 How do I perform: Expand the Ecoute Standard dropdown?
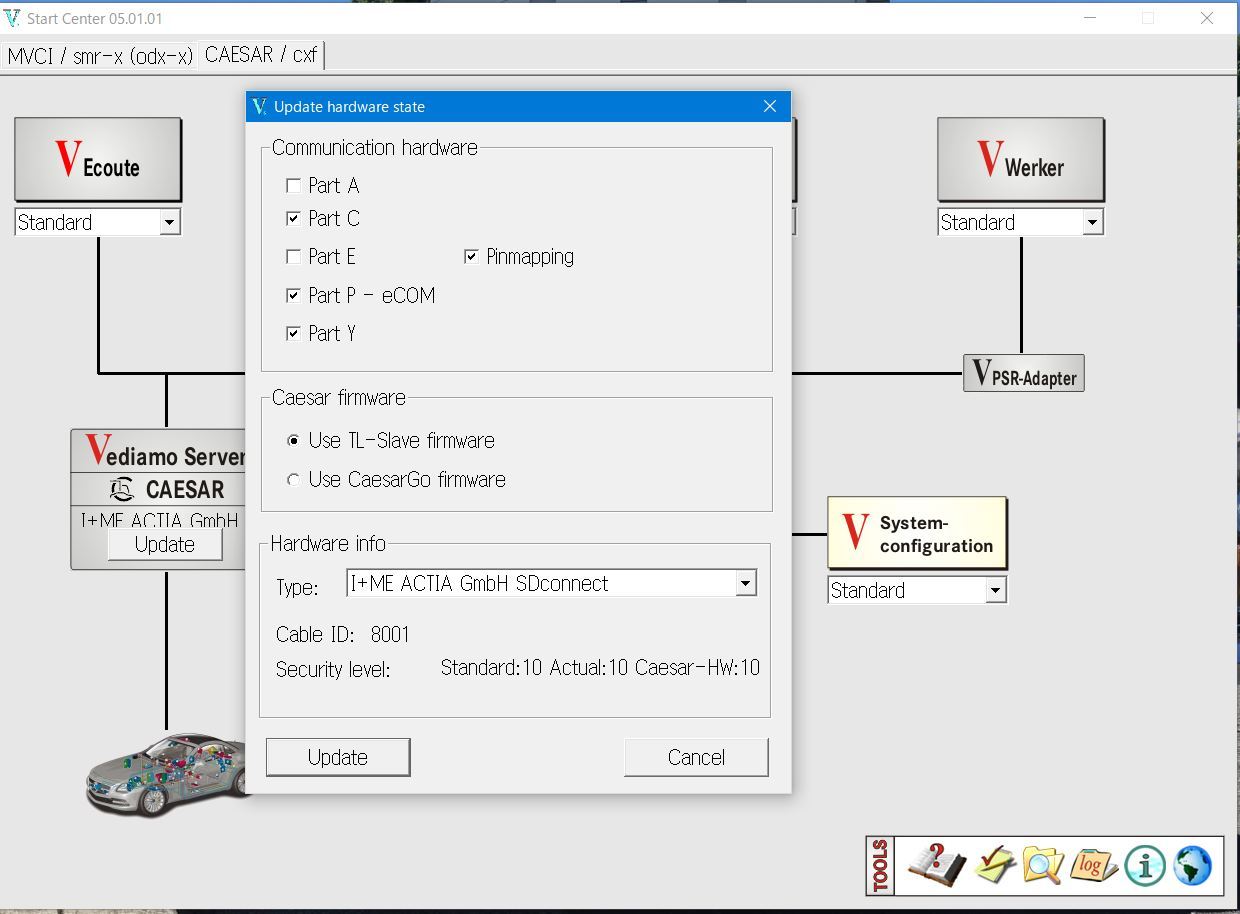click(x=169, y=222)
